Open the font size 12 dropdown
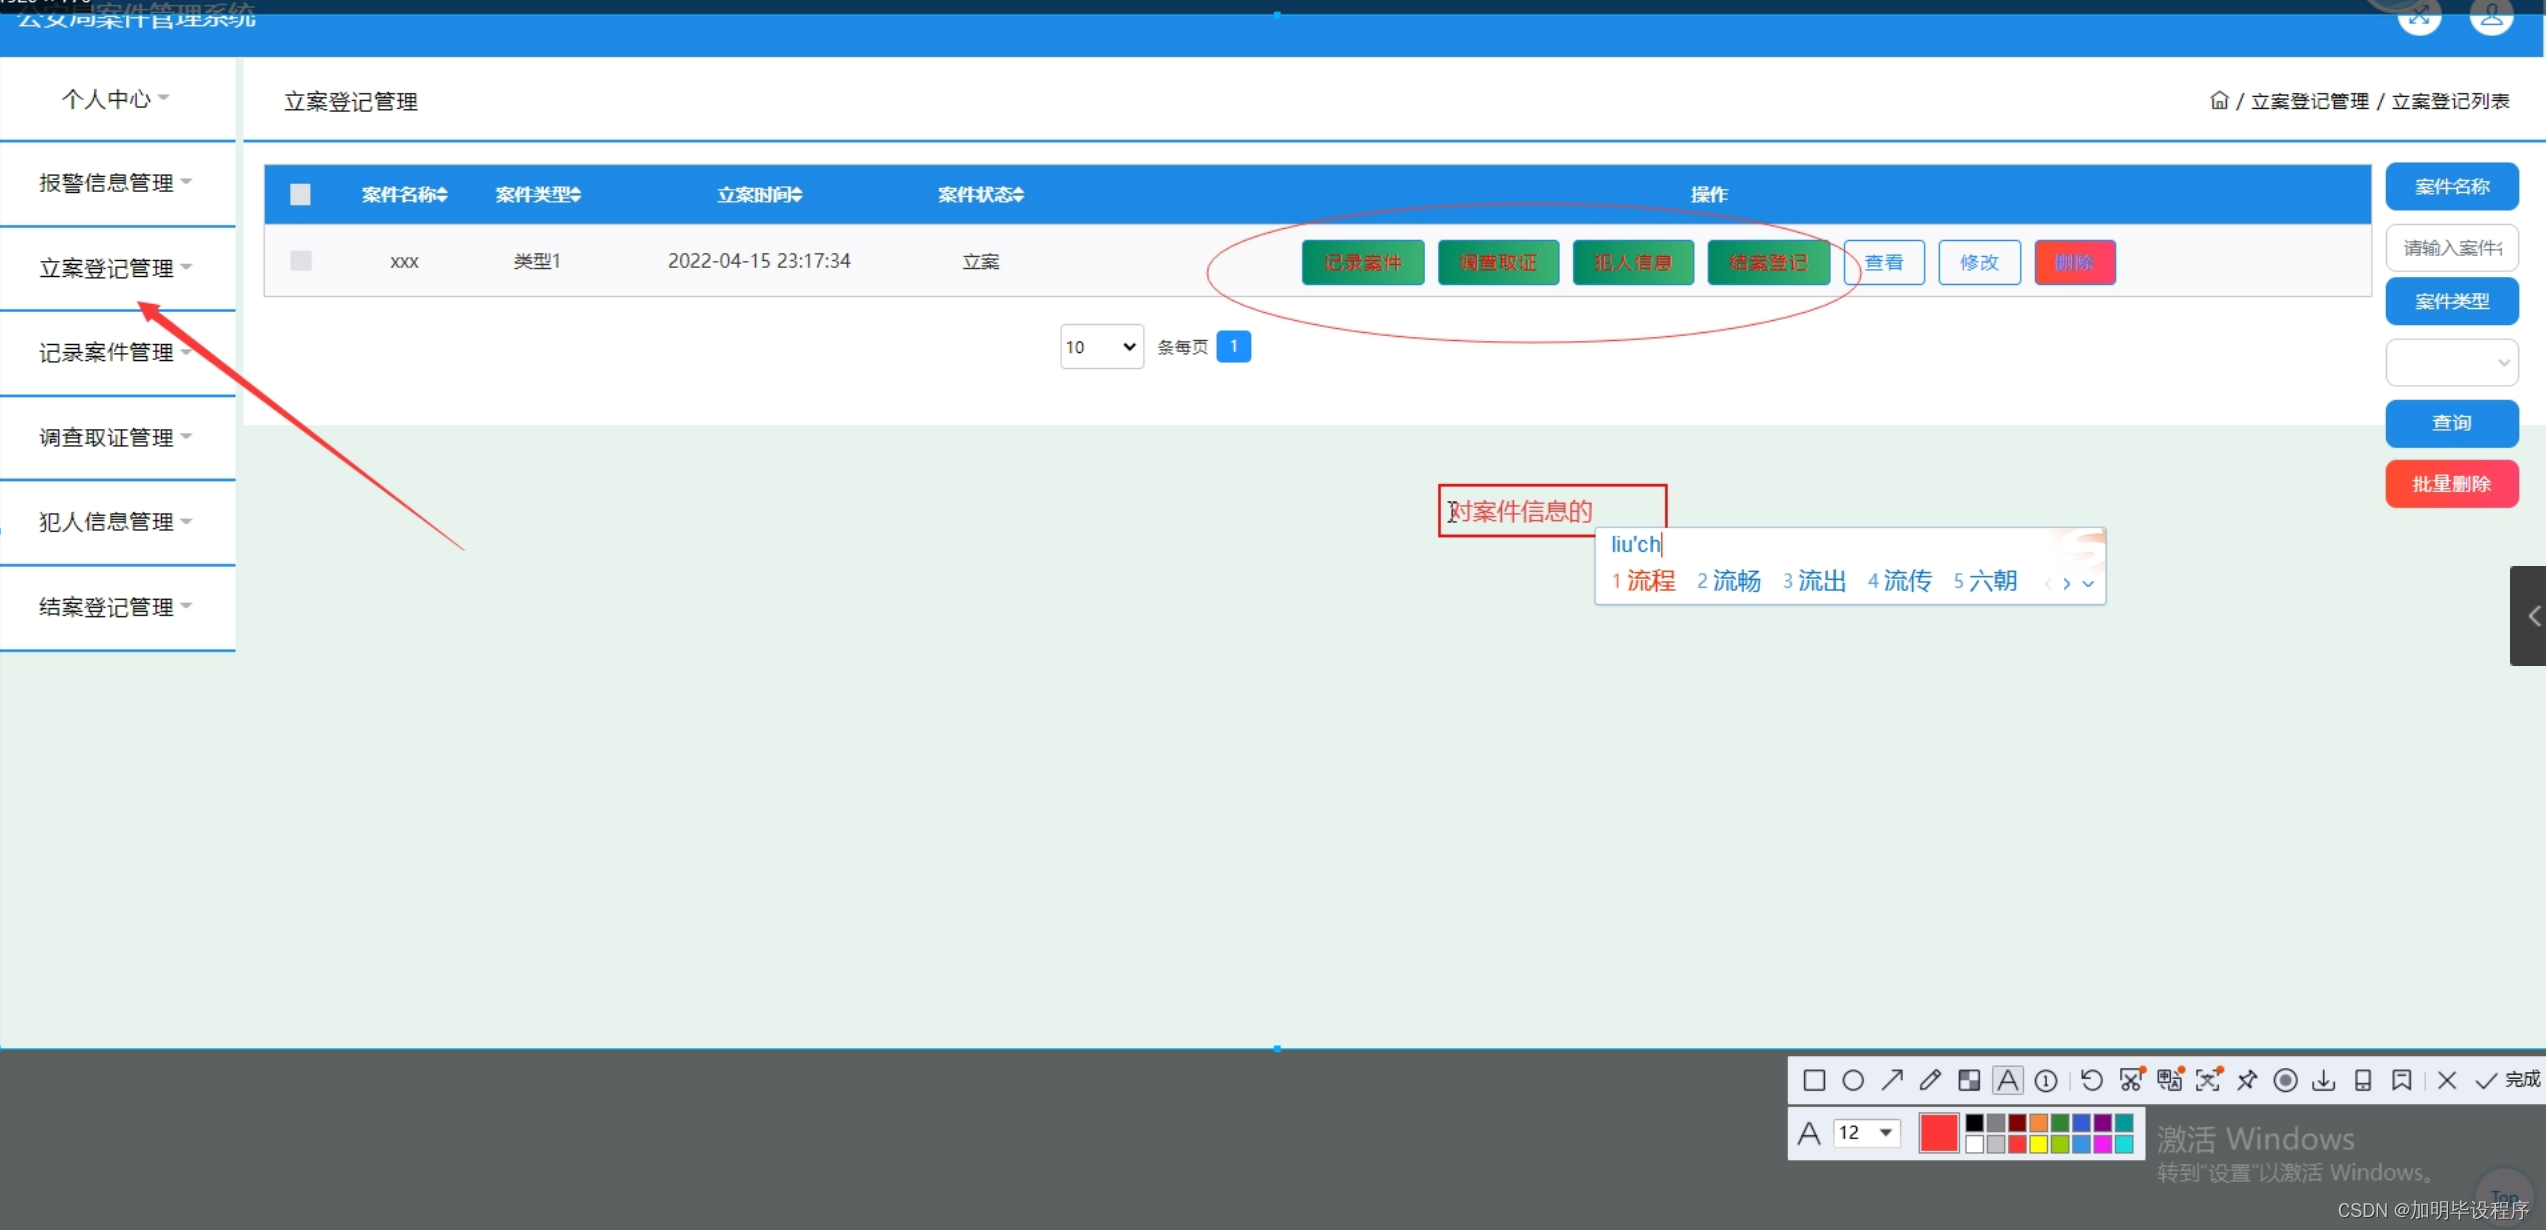This screenshot has height=1230, width=2546. tap(1866, 1133)
